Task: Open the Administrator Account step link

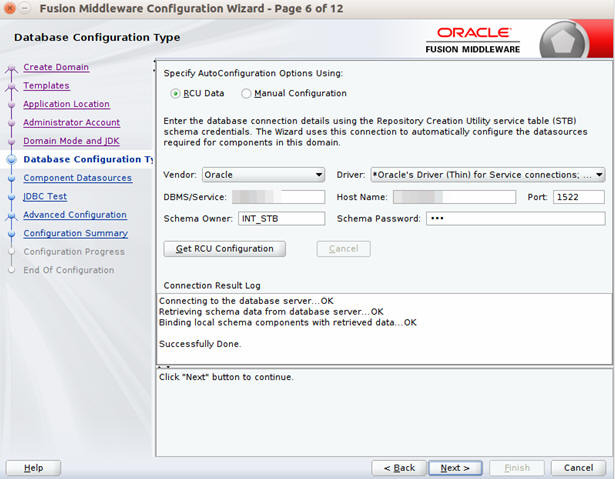Action: click(x=71, y=122)
